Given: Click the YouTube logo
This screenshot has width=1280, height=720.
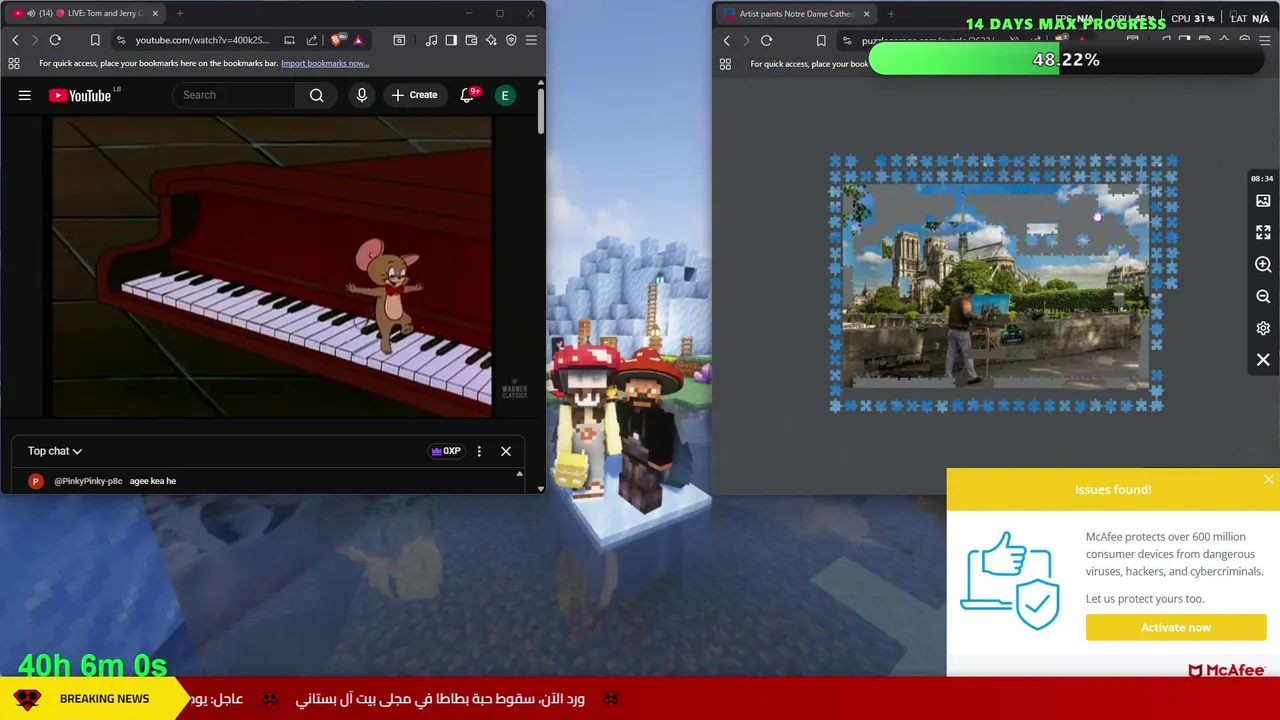Looking at the screenshot, I should point(80,95).
